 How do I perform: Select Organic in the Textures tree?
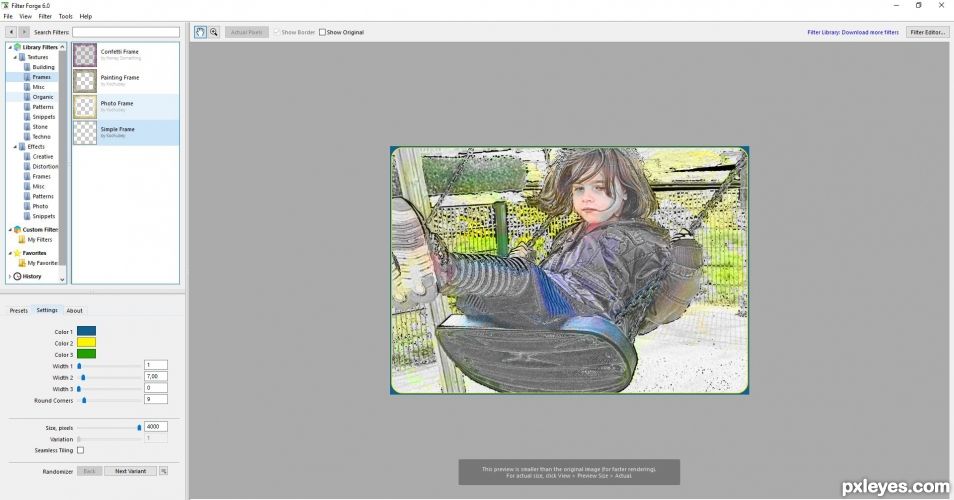(x=43, y=97)
